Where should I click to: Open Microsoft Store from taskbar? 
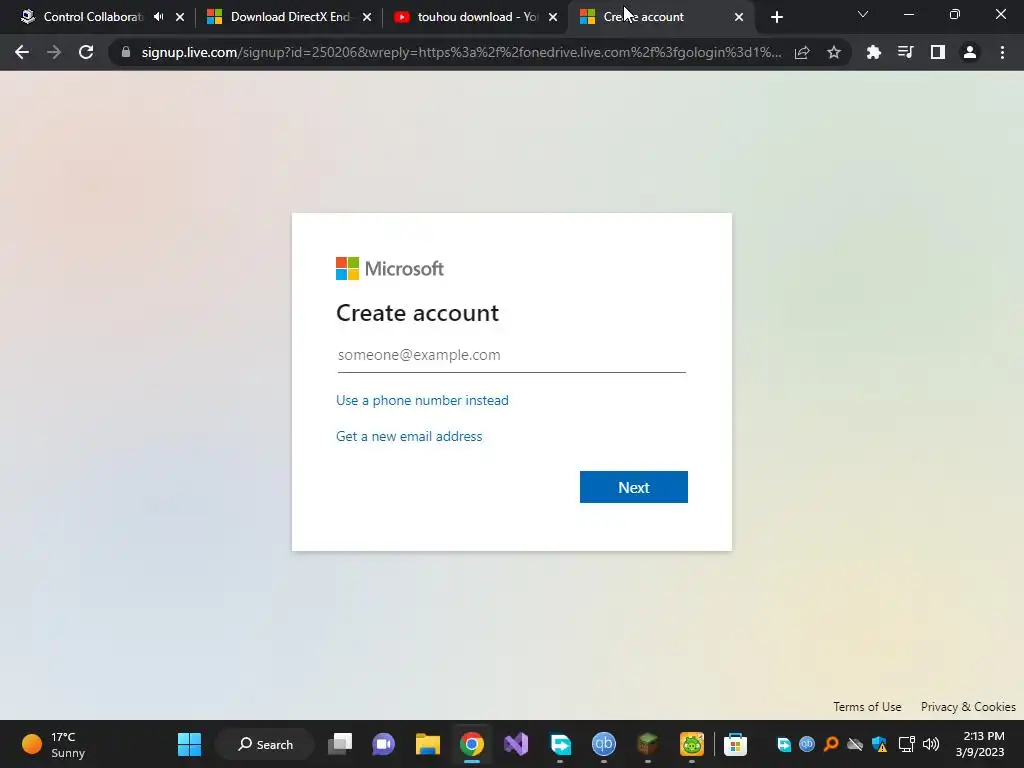click(x=735, y=744)
